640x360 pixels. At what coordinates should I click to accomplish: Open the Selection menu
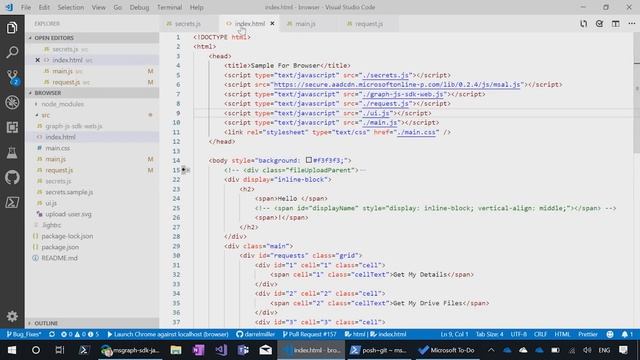(71, 7)
